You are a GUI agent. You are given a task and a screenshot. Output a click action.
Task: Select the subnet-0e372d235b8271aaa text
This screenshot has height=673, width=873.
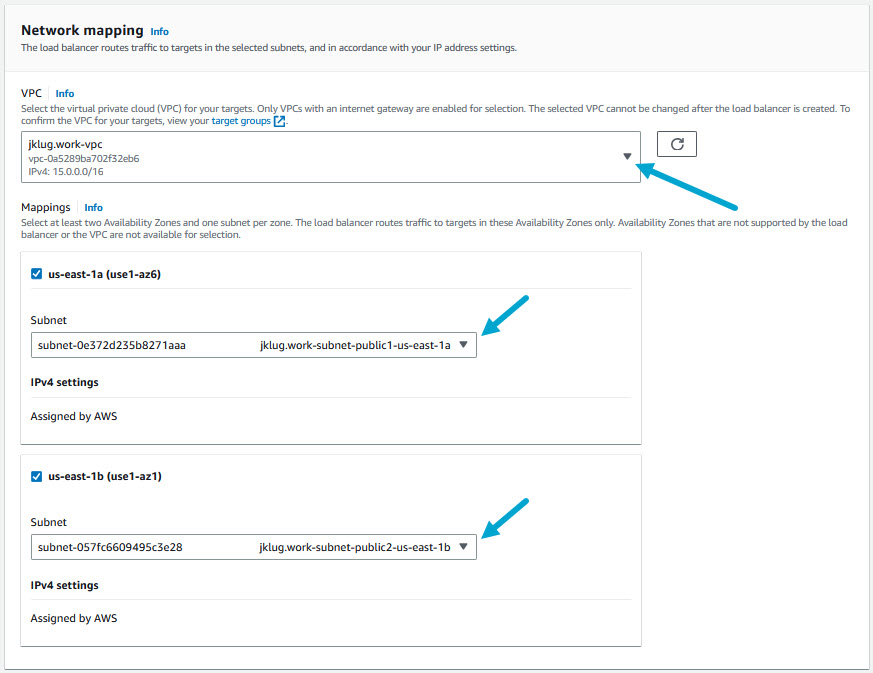pyautogui.click(x=112, y=345)
